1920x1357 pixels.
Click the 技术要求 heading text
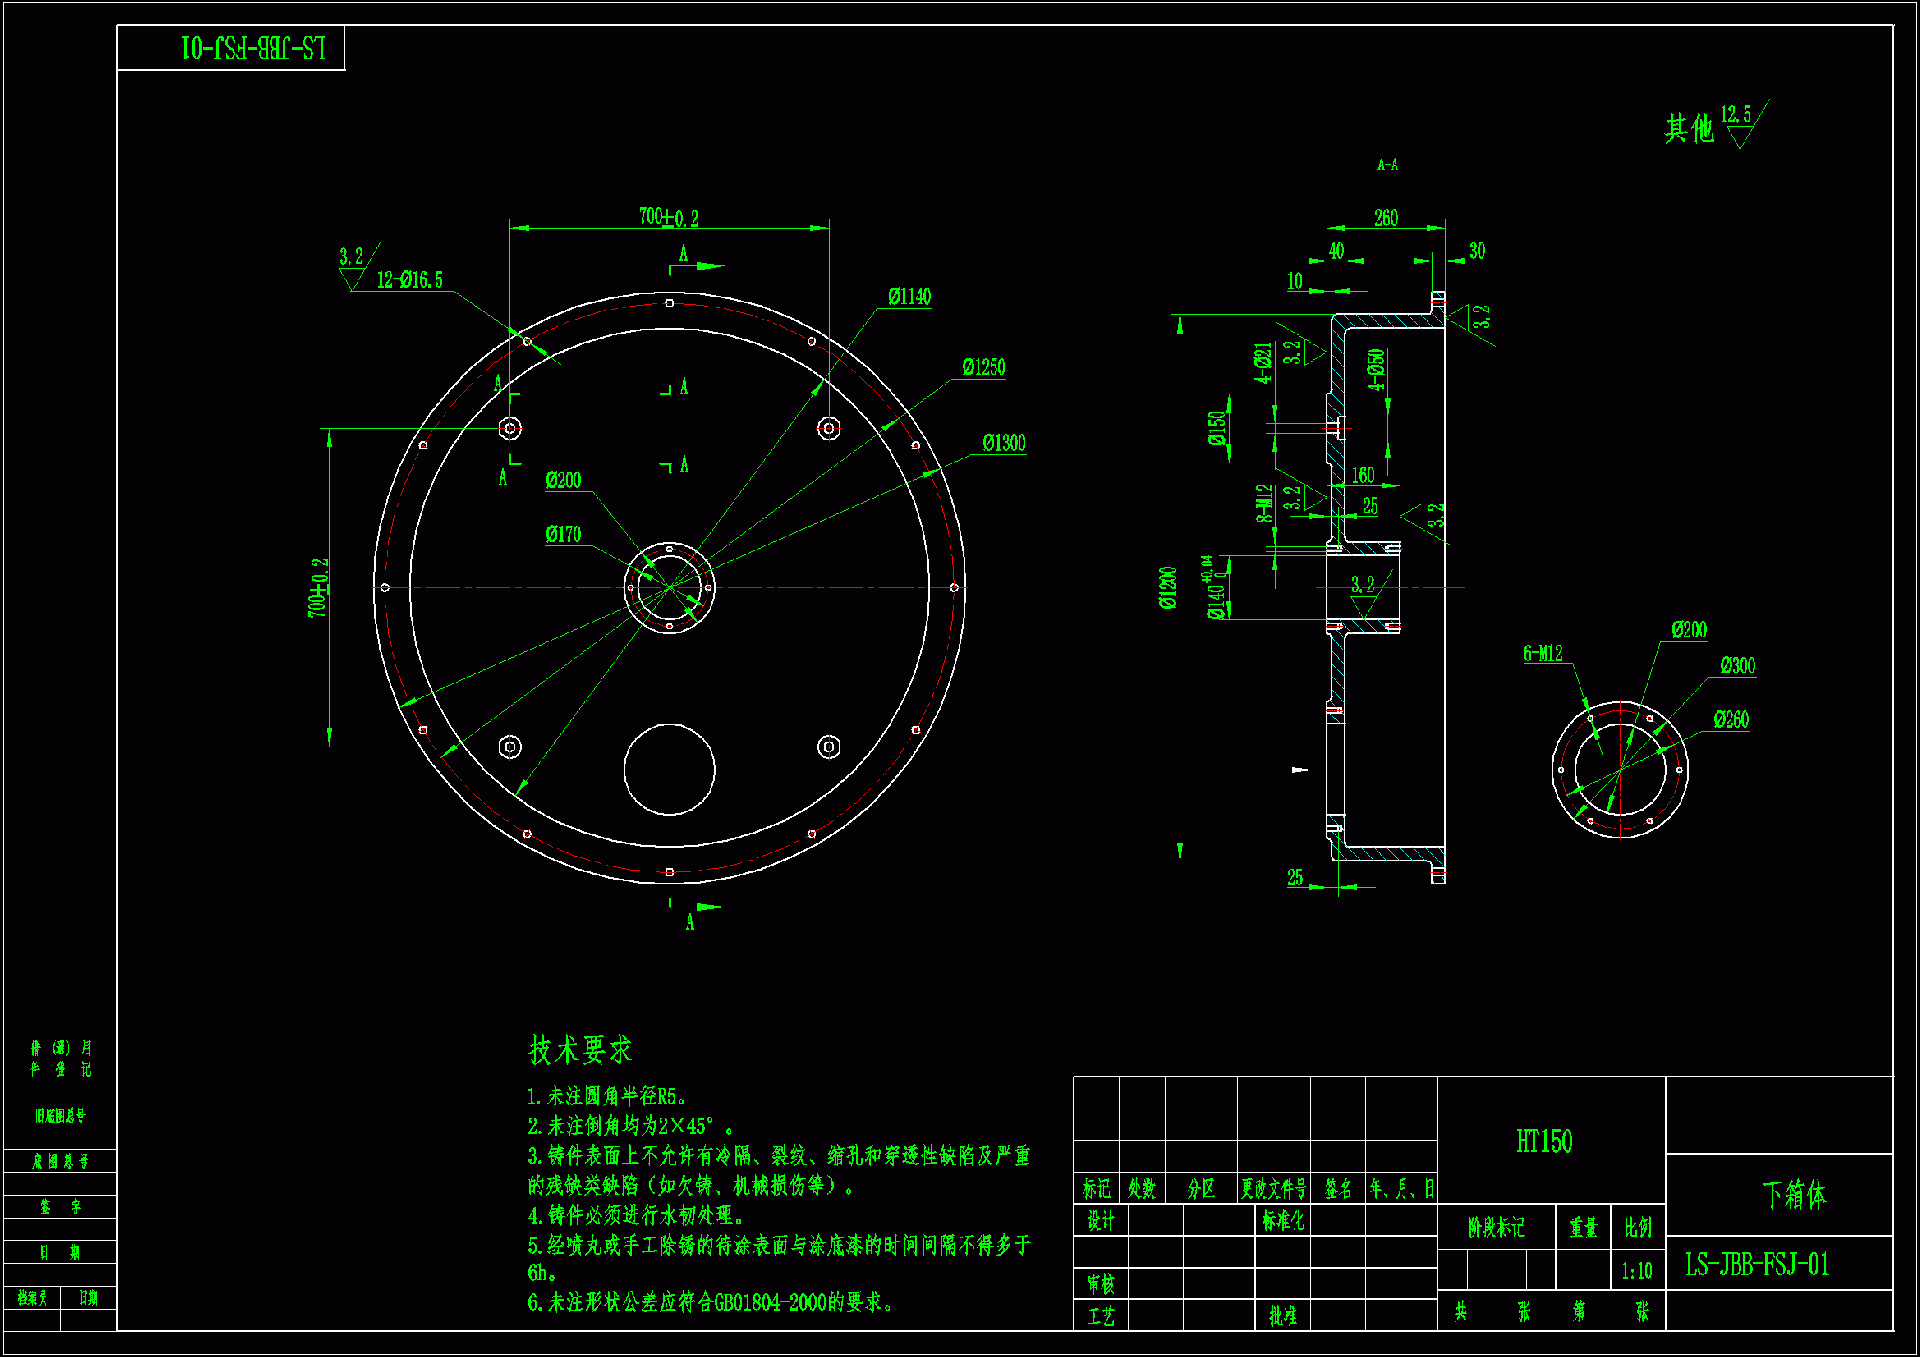point(580,1050)
